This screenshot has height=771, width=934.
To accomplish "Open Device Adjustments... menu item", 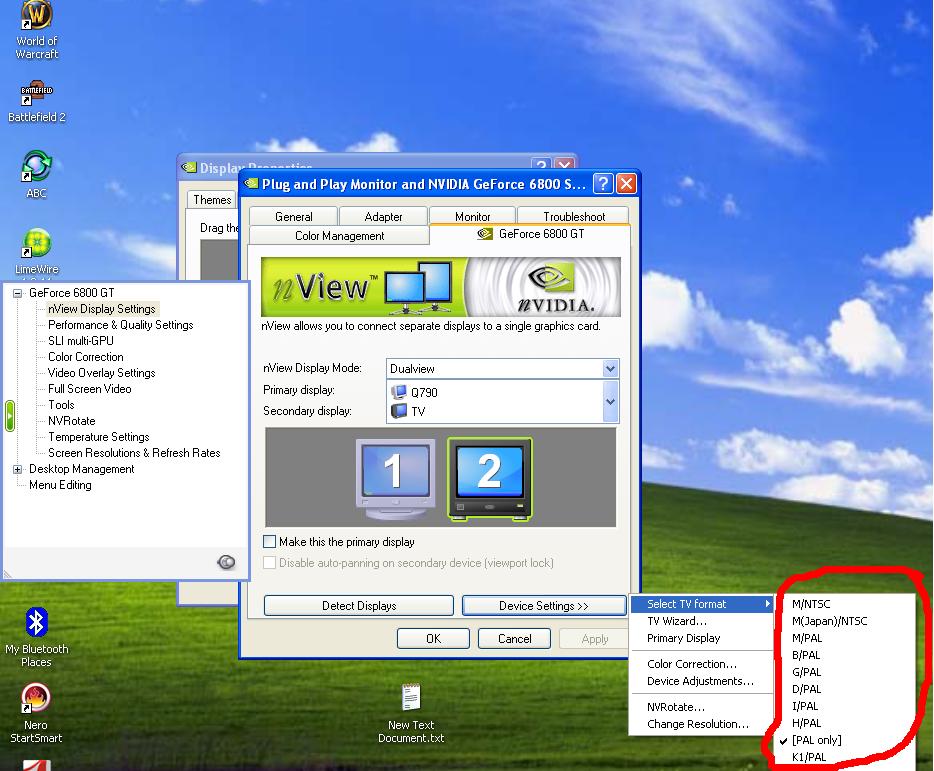I will point(701,681).
